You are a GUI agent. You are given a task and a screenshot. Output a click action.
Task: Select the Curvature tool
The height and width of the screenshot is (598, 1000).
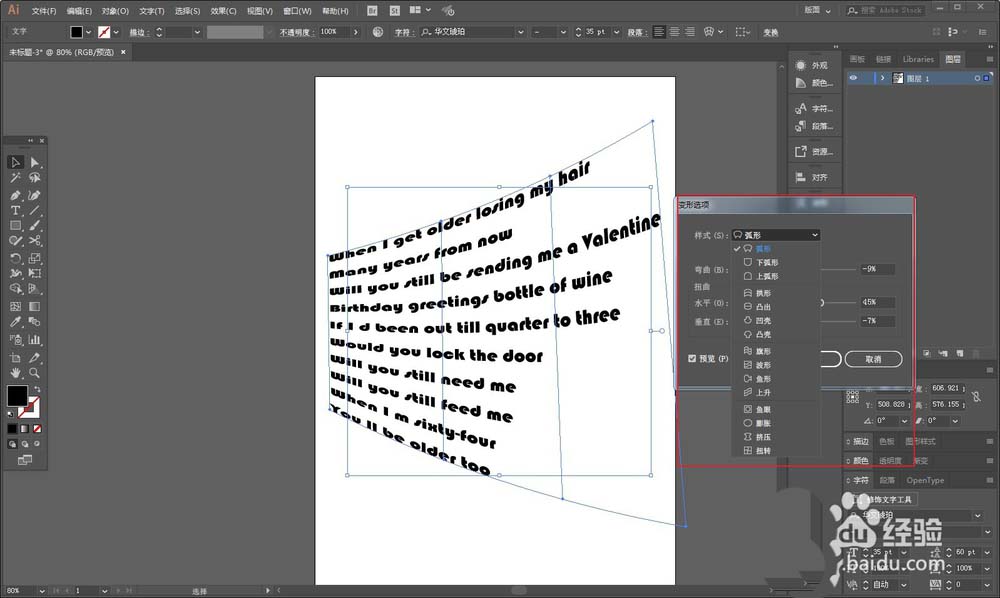34,195
